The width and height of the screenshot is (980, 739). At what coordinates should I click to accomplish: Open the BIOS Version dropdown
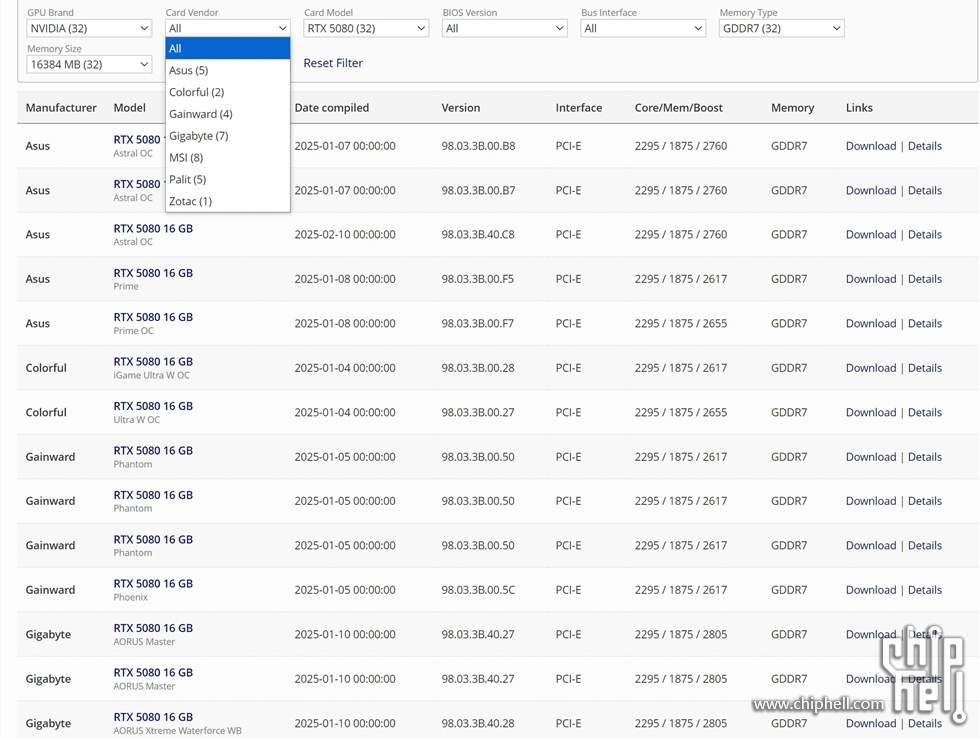pos(504,28)
